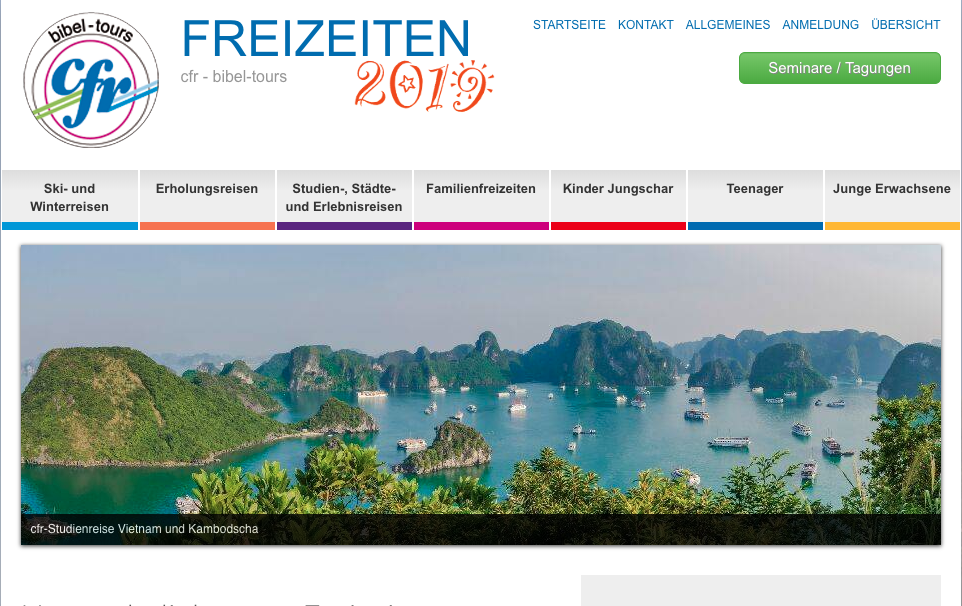Go to Allgemeines in the top navigation
This screenshot has height=606, width=962.
tap(728, 25)
